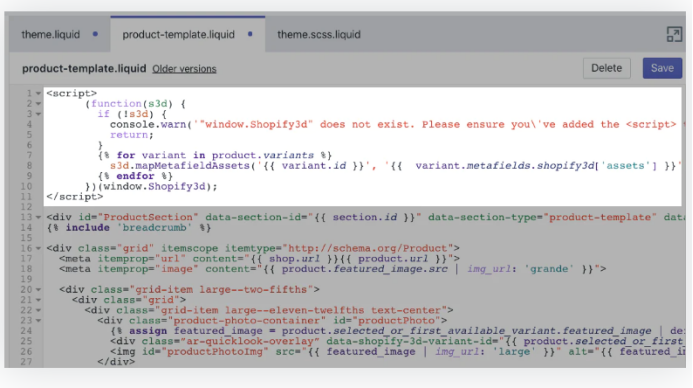Click the img id="productPhotoImg" line
693x388 pixels.
(x=397, y=352)
